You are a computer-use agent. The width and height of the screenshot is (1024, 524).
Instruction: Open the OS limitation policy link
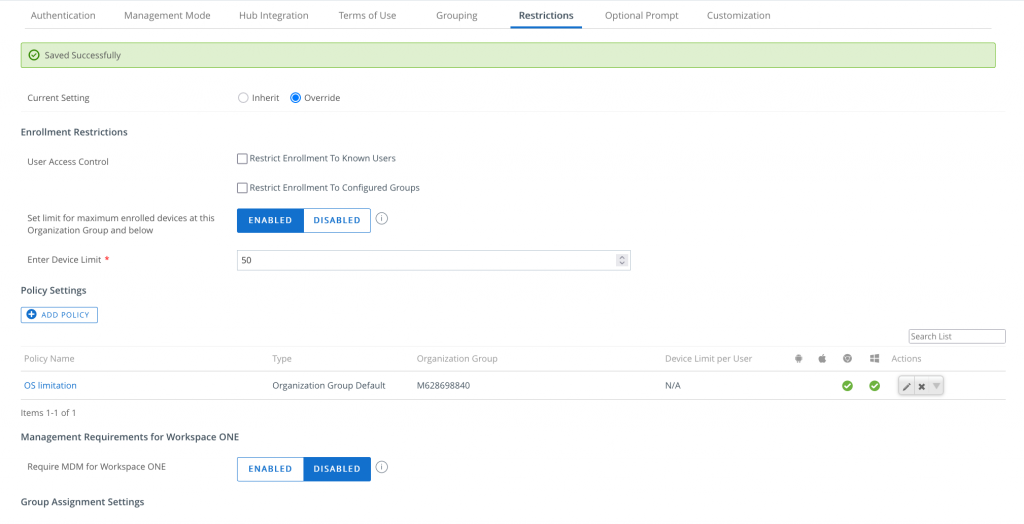(x=50, y=385)
